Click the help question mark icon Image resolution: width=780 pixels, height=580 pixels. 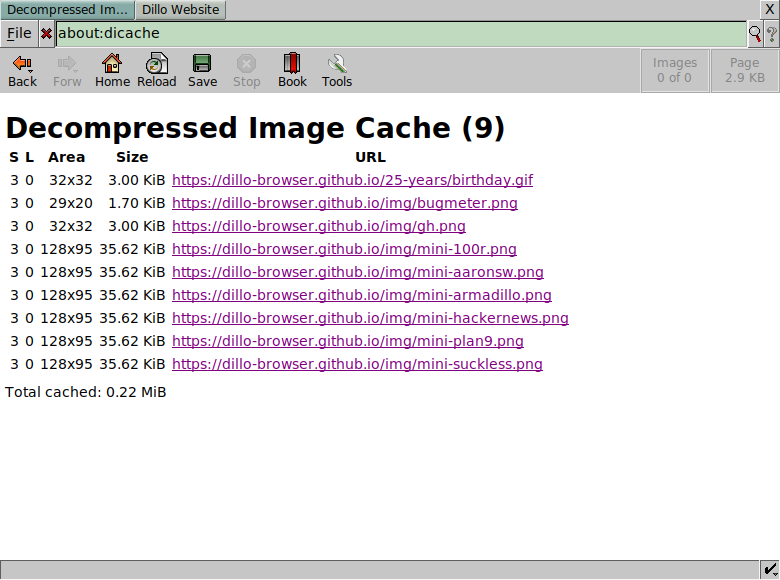point(771,33)
